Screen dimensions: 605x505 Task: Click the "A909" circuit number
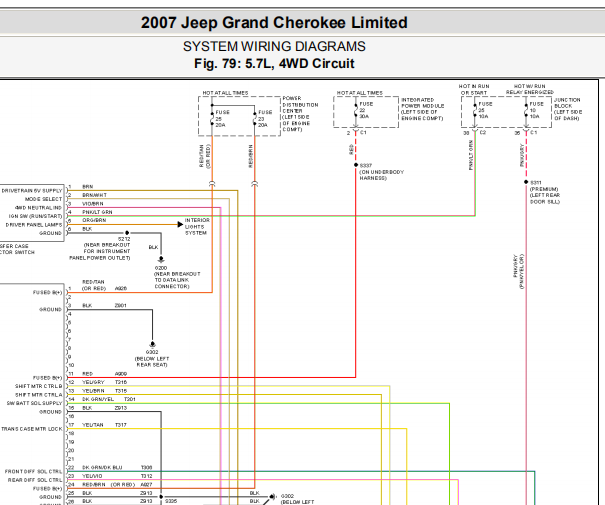pos(121,374)
